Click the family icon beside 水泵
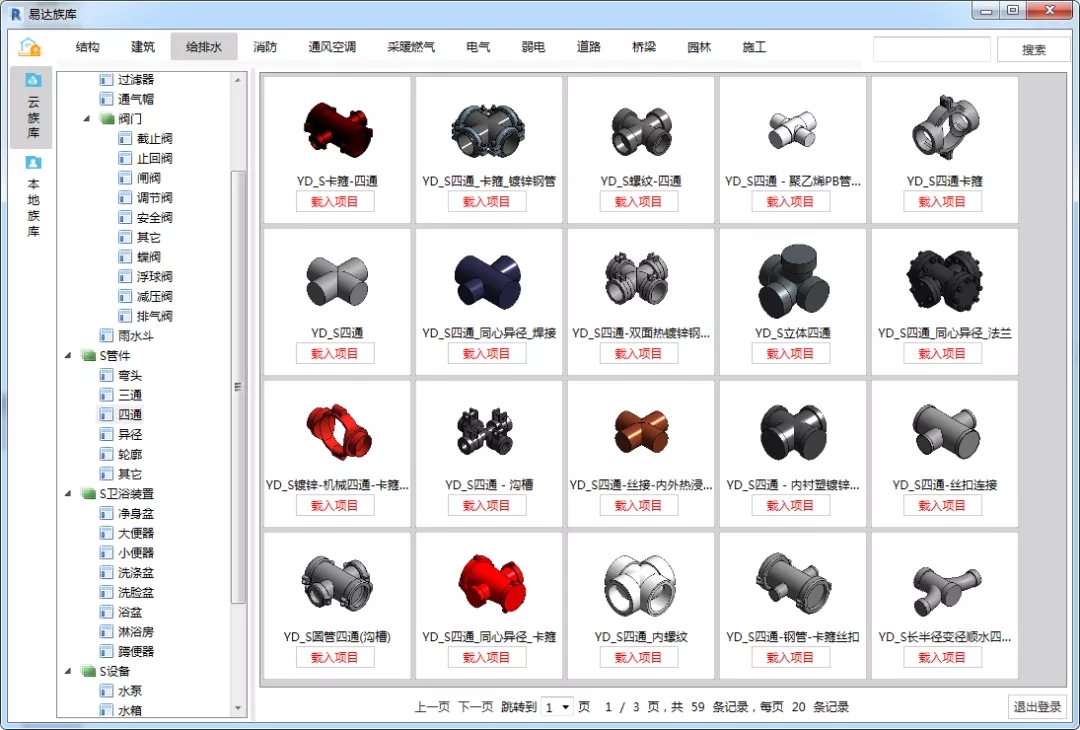 106,691
